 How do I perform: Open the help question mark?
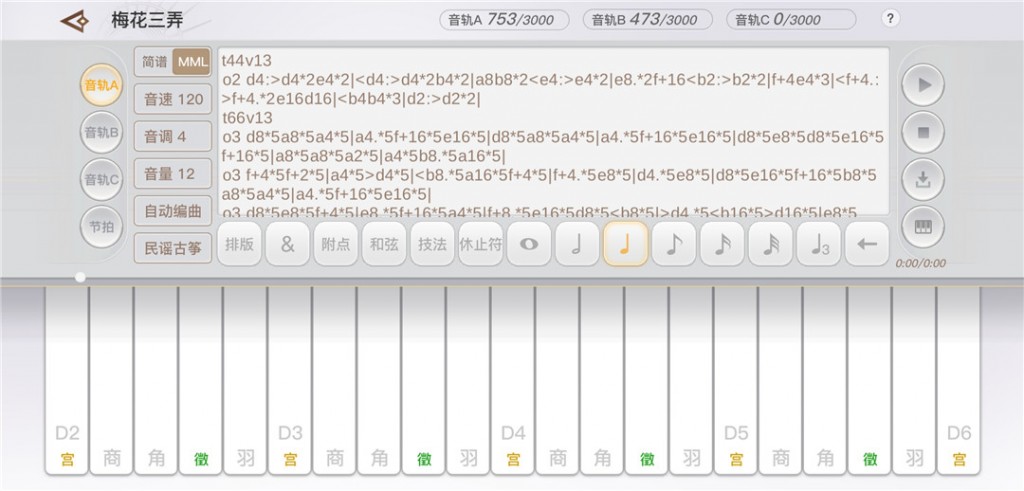(890, 18)
